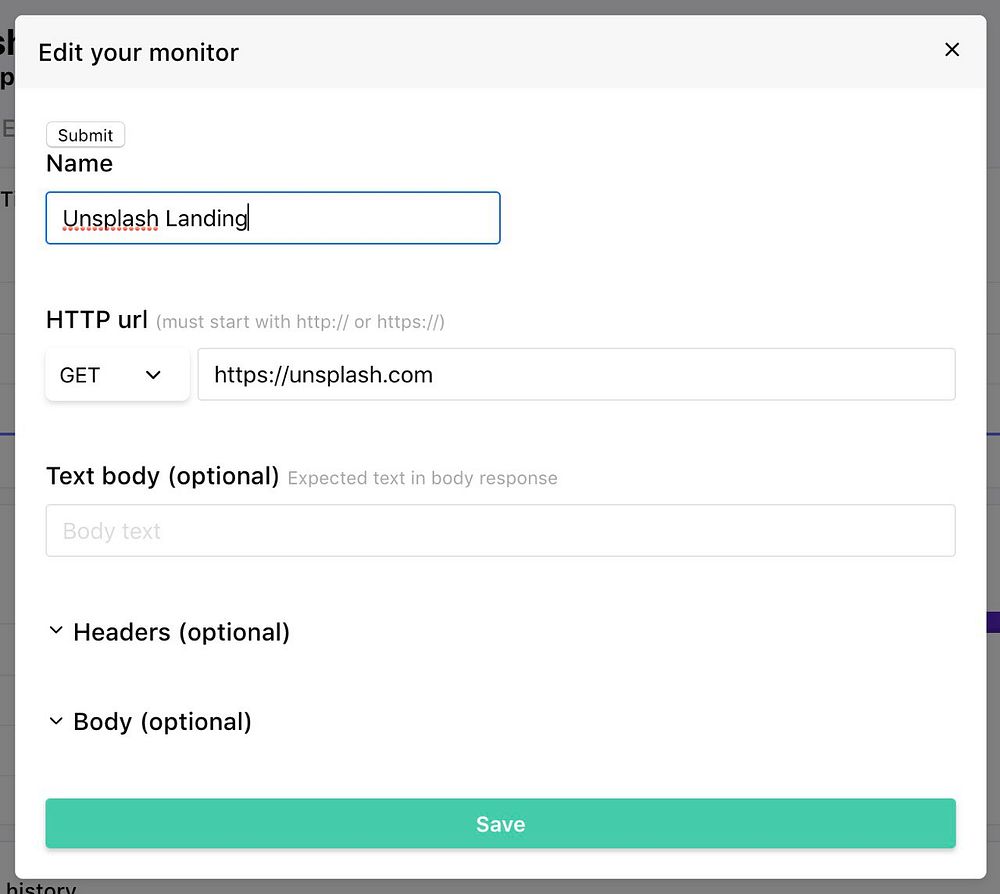Close the Edit your monitor dialog
The width and height of the screenshot is (1000, 894).
coord(952,50)
